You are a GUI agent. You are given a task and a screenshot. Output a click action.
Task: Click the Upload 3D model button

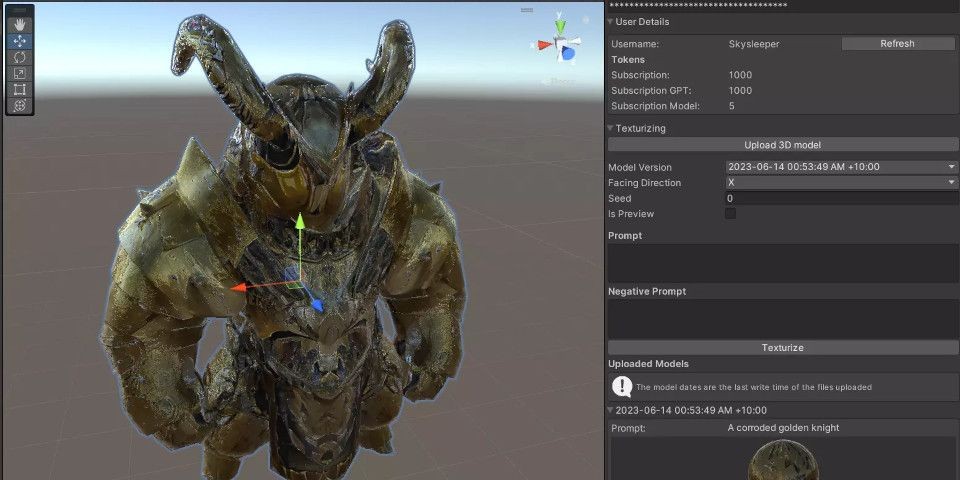point(782,145)
